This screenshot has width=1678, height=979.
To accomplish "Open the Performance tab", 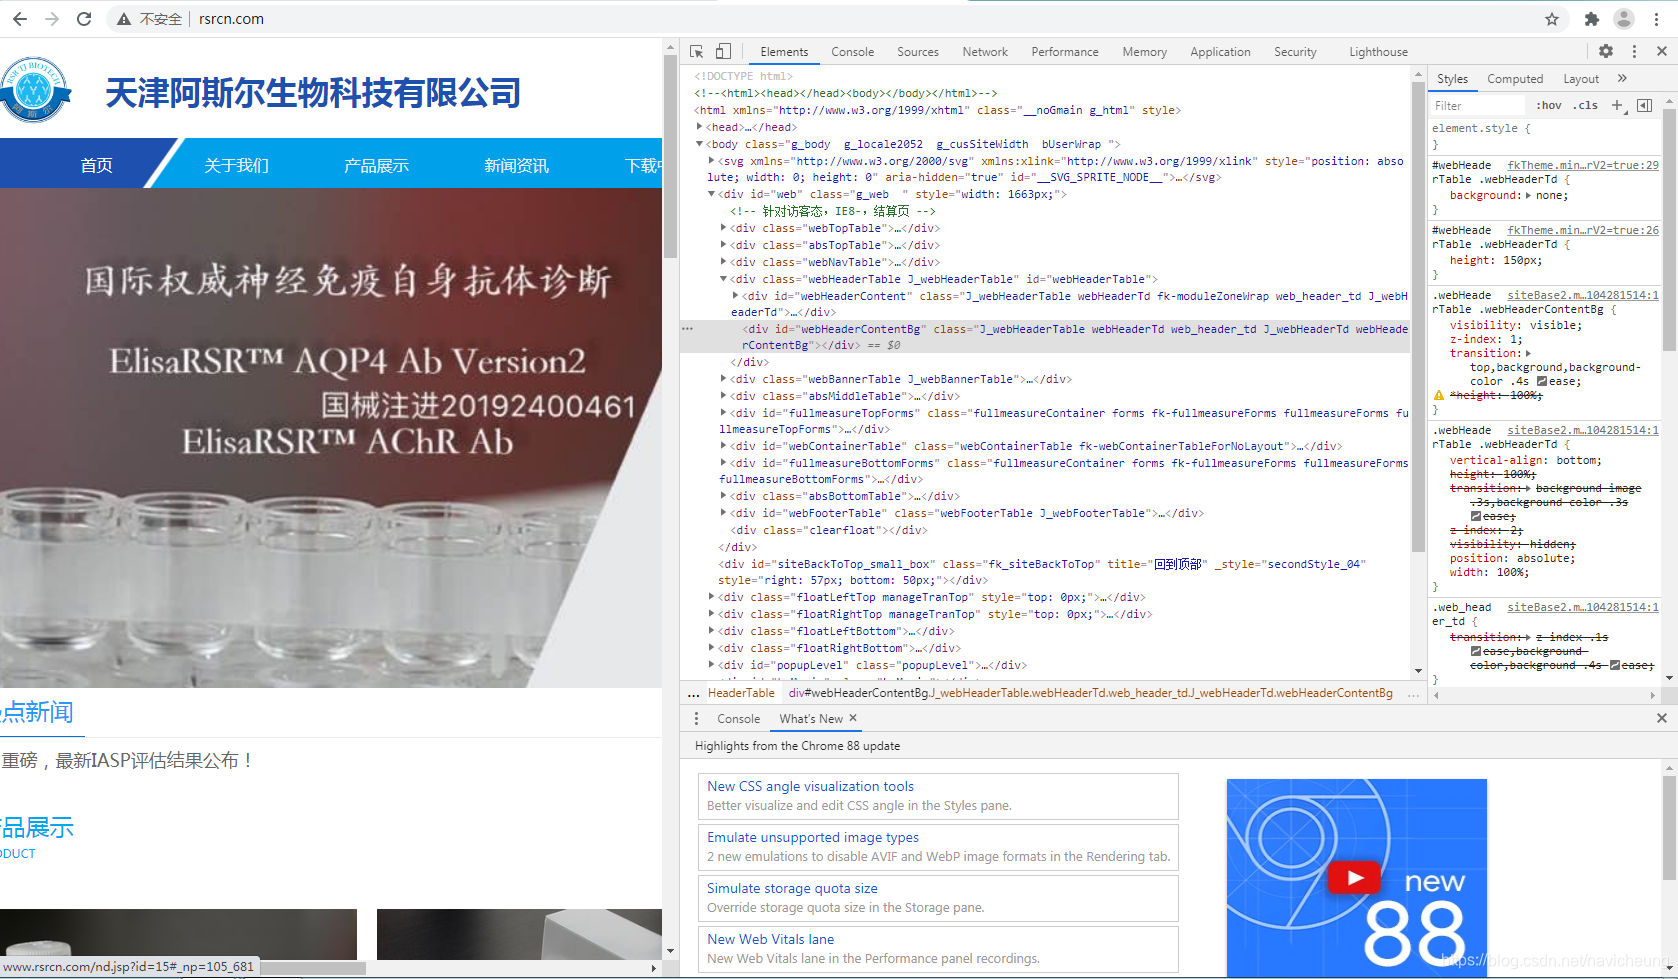I will (x=1065, y=52).
